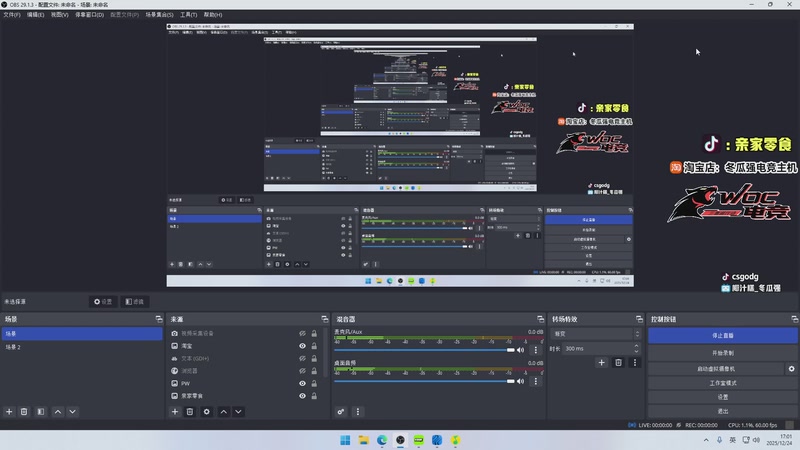Screen dimensions: 800x450
Task: Move source down in the Sources toolbar
Action: tap(238, 412)
